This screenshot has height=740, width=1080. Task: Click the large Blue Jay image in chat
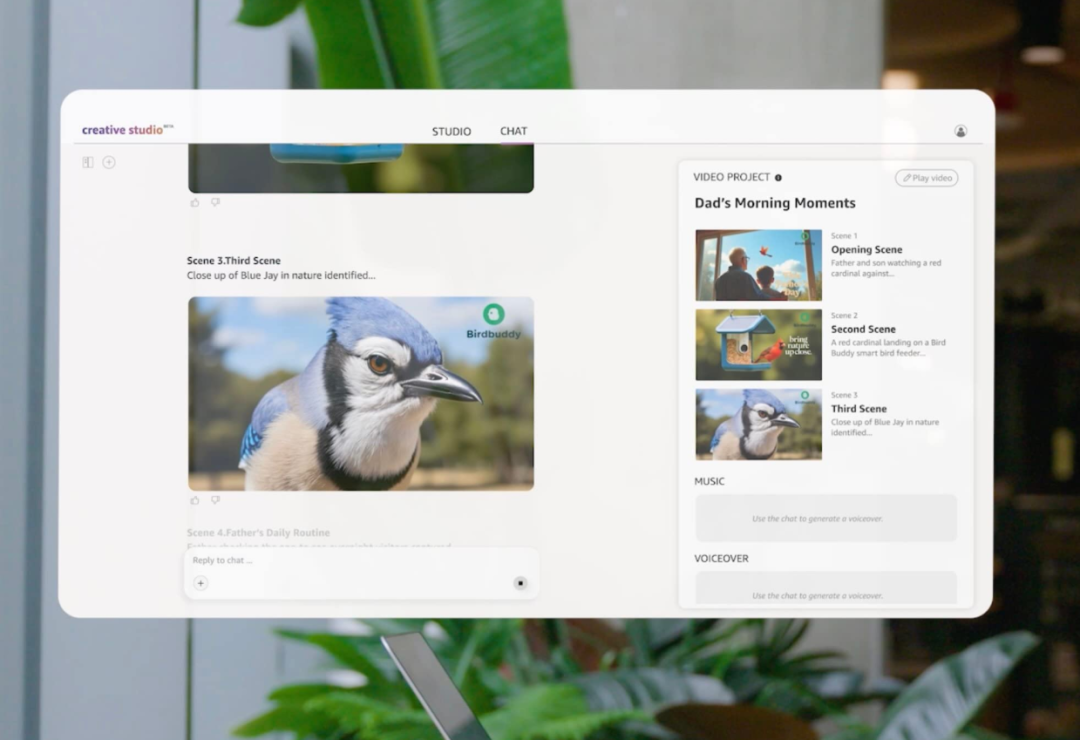(x=360, y=393)
